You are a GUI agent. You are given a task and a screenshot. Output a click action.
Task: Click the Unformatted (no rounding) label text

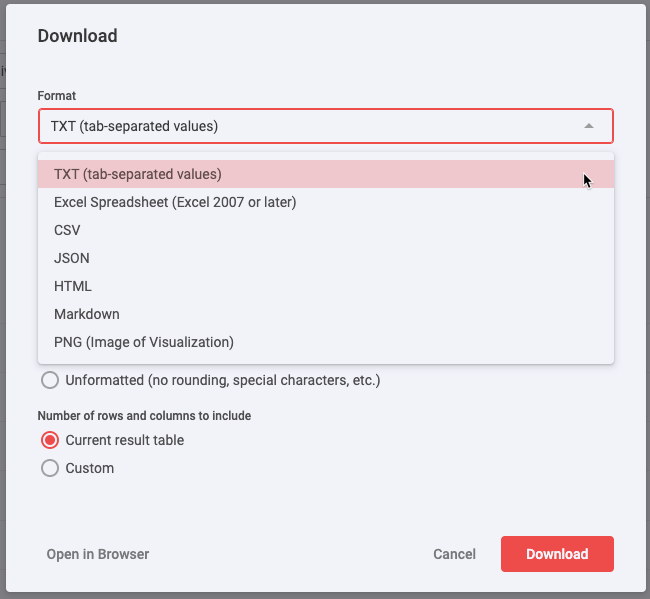coord(223,380)
